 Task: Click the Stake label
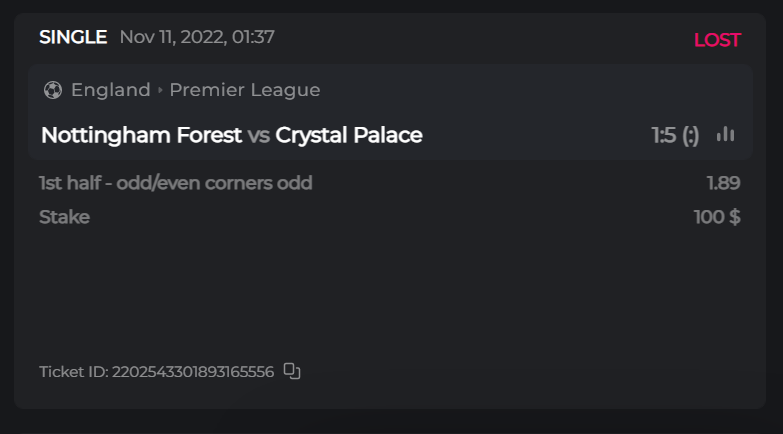coord(64,217)
